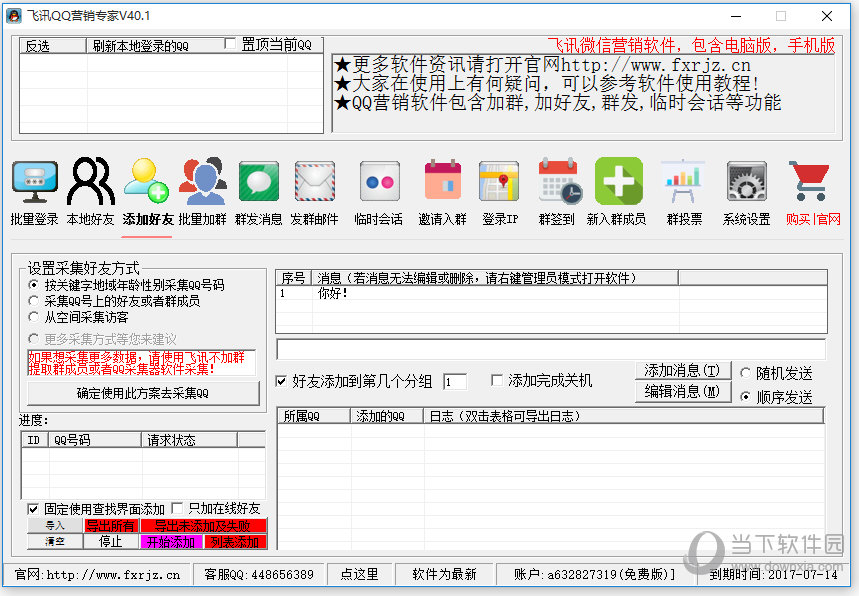Viewport: 859px width, 596px height.
Task: Enable 只加在线好友 checkbox
Action: pyautogui.click(x=177, y=508)
